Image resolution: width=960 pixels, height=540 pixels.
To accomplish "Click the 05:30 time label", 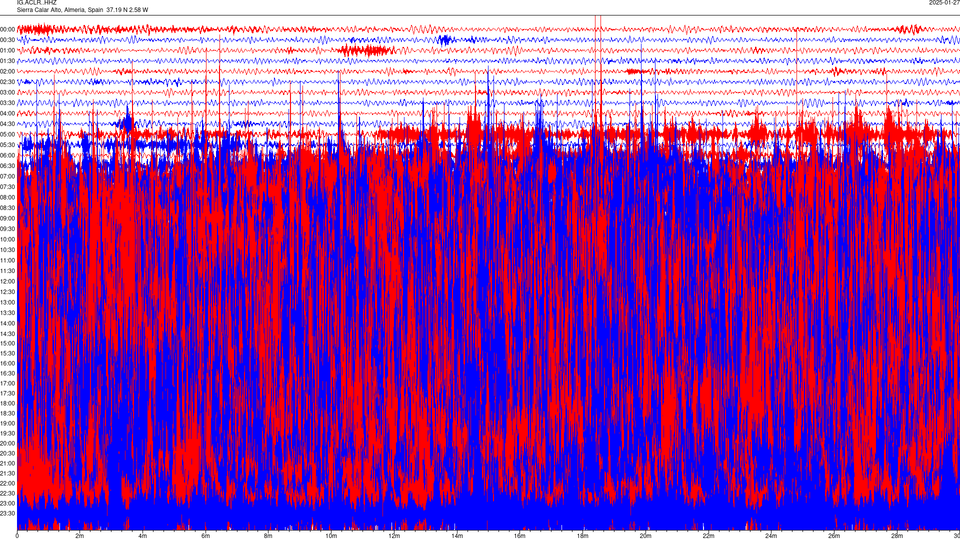I will coord(8,144).
